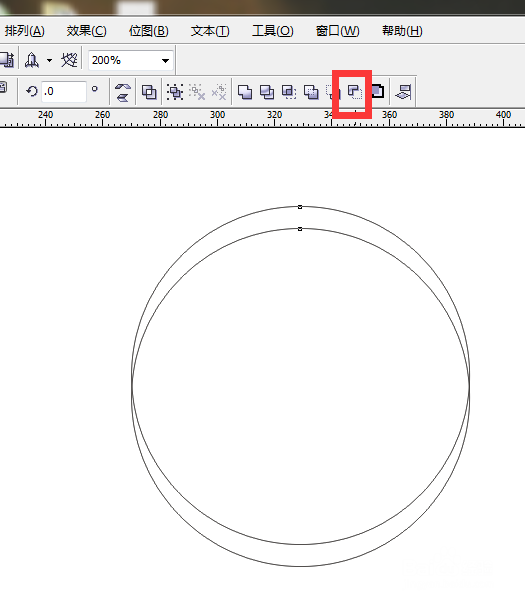
Task: Click the greyed-out Ungroup icon
Action: [197, 92]
